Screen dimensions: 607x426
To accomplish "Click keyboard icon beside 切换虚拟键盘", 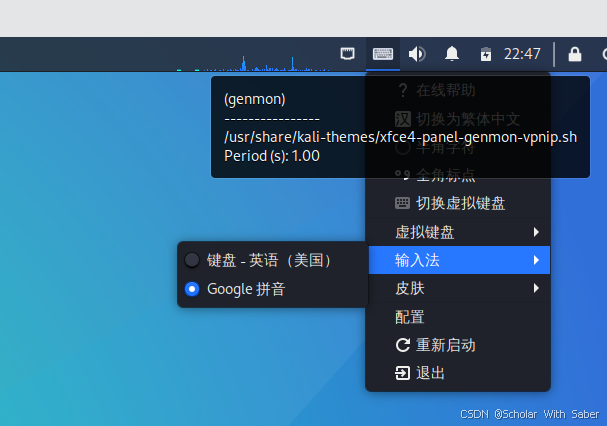I will 402,203.
